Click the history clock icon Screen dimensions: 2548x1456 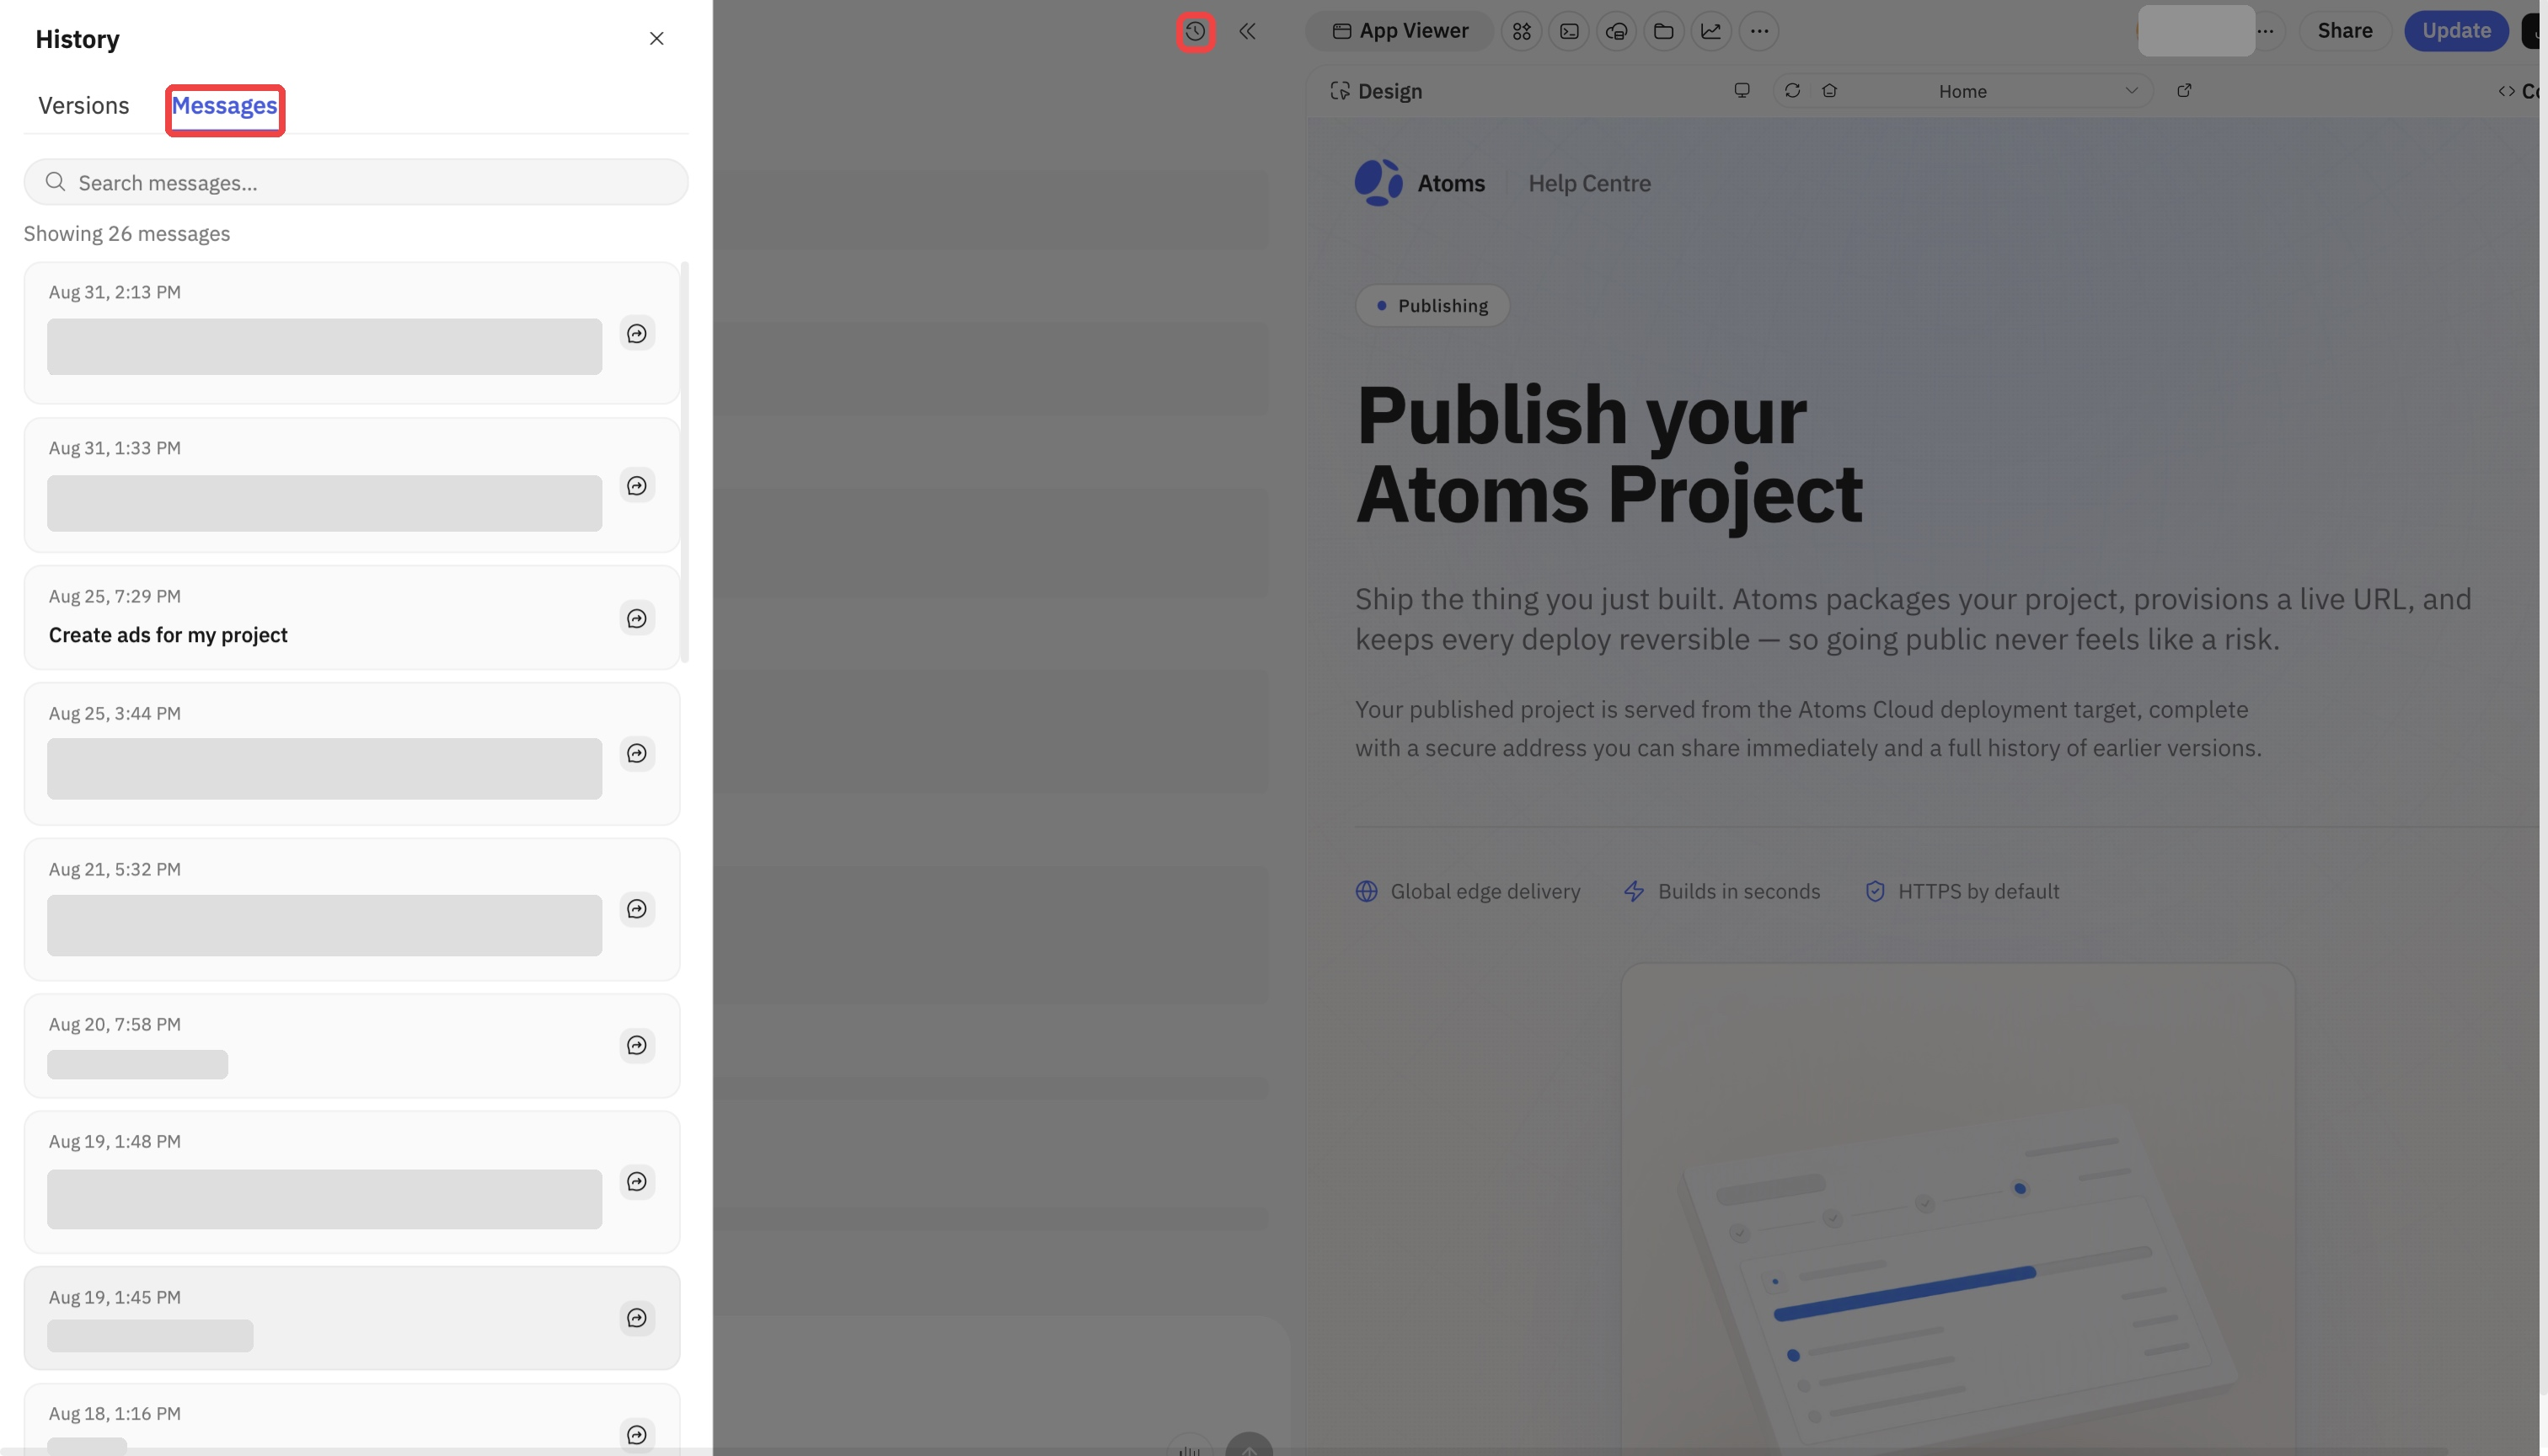pos(1195,31)
